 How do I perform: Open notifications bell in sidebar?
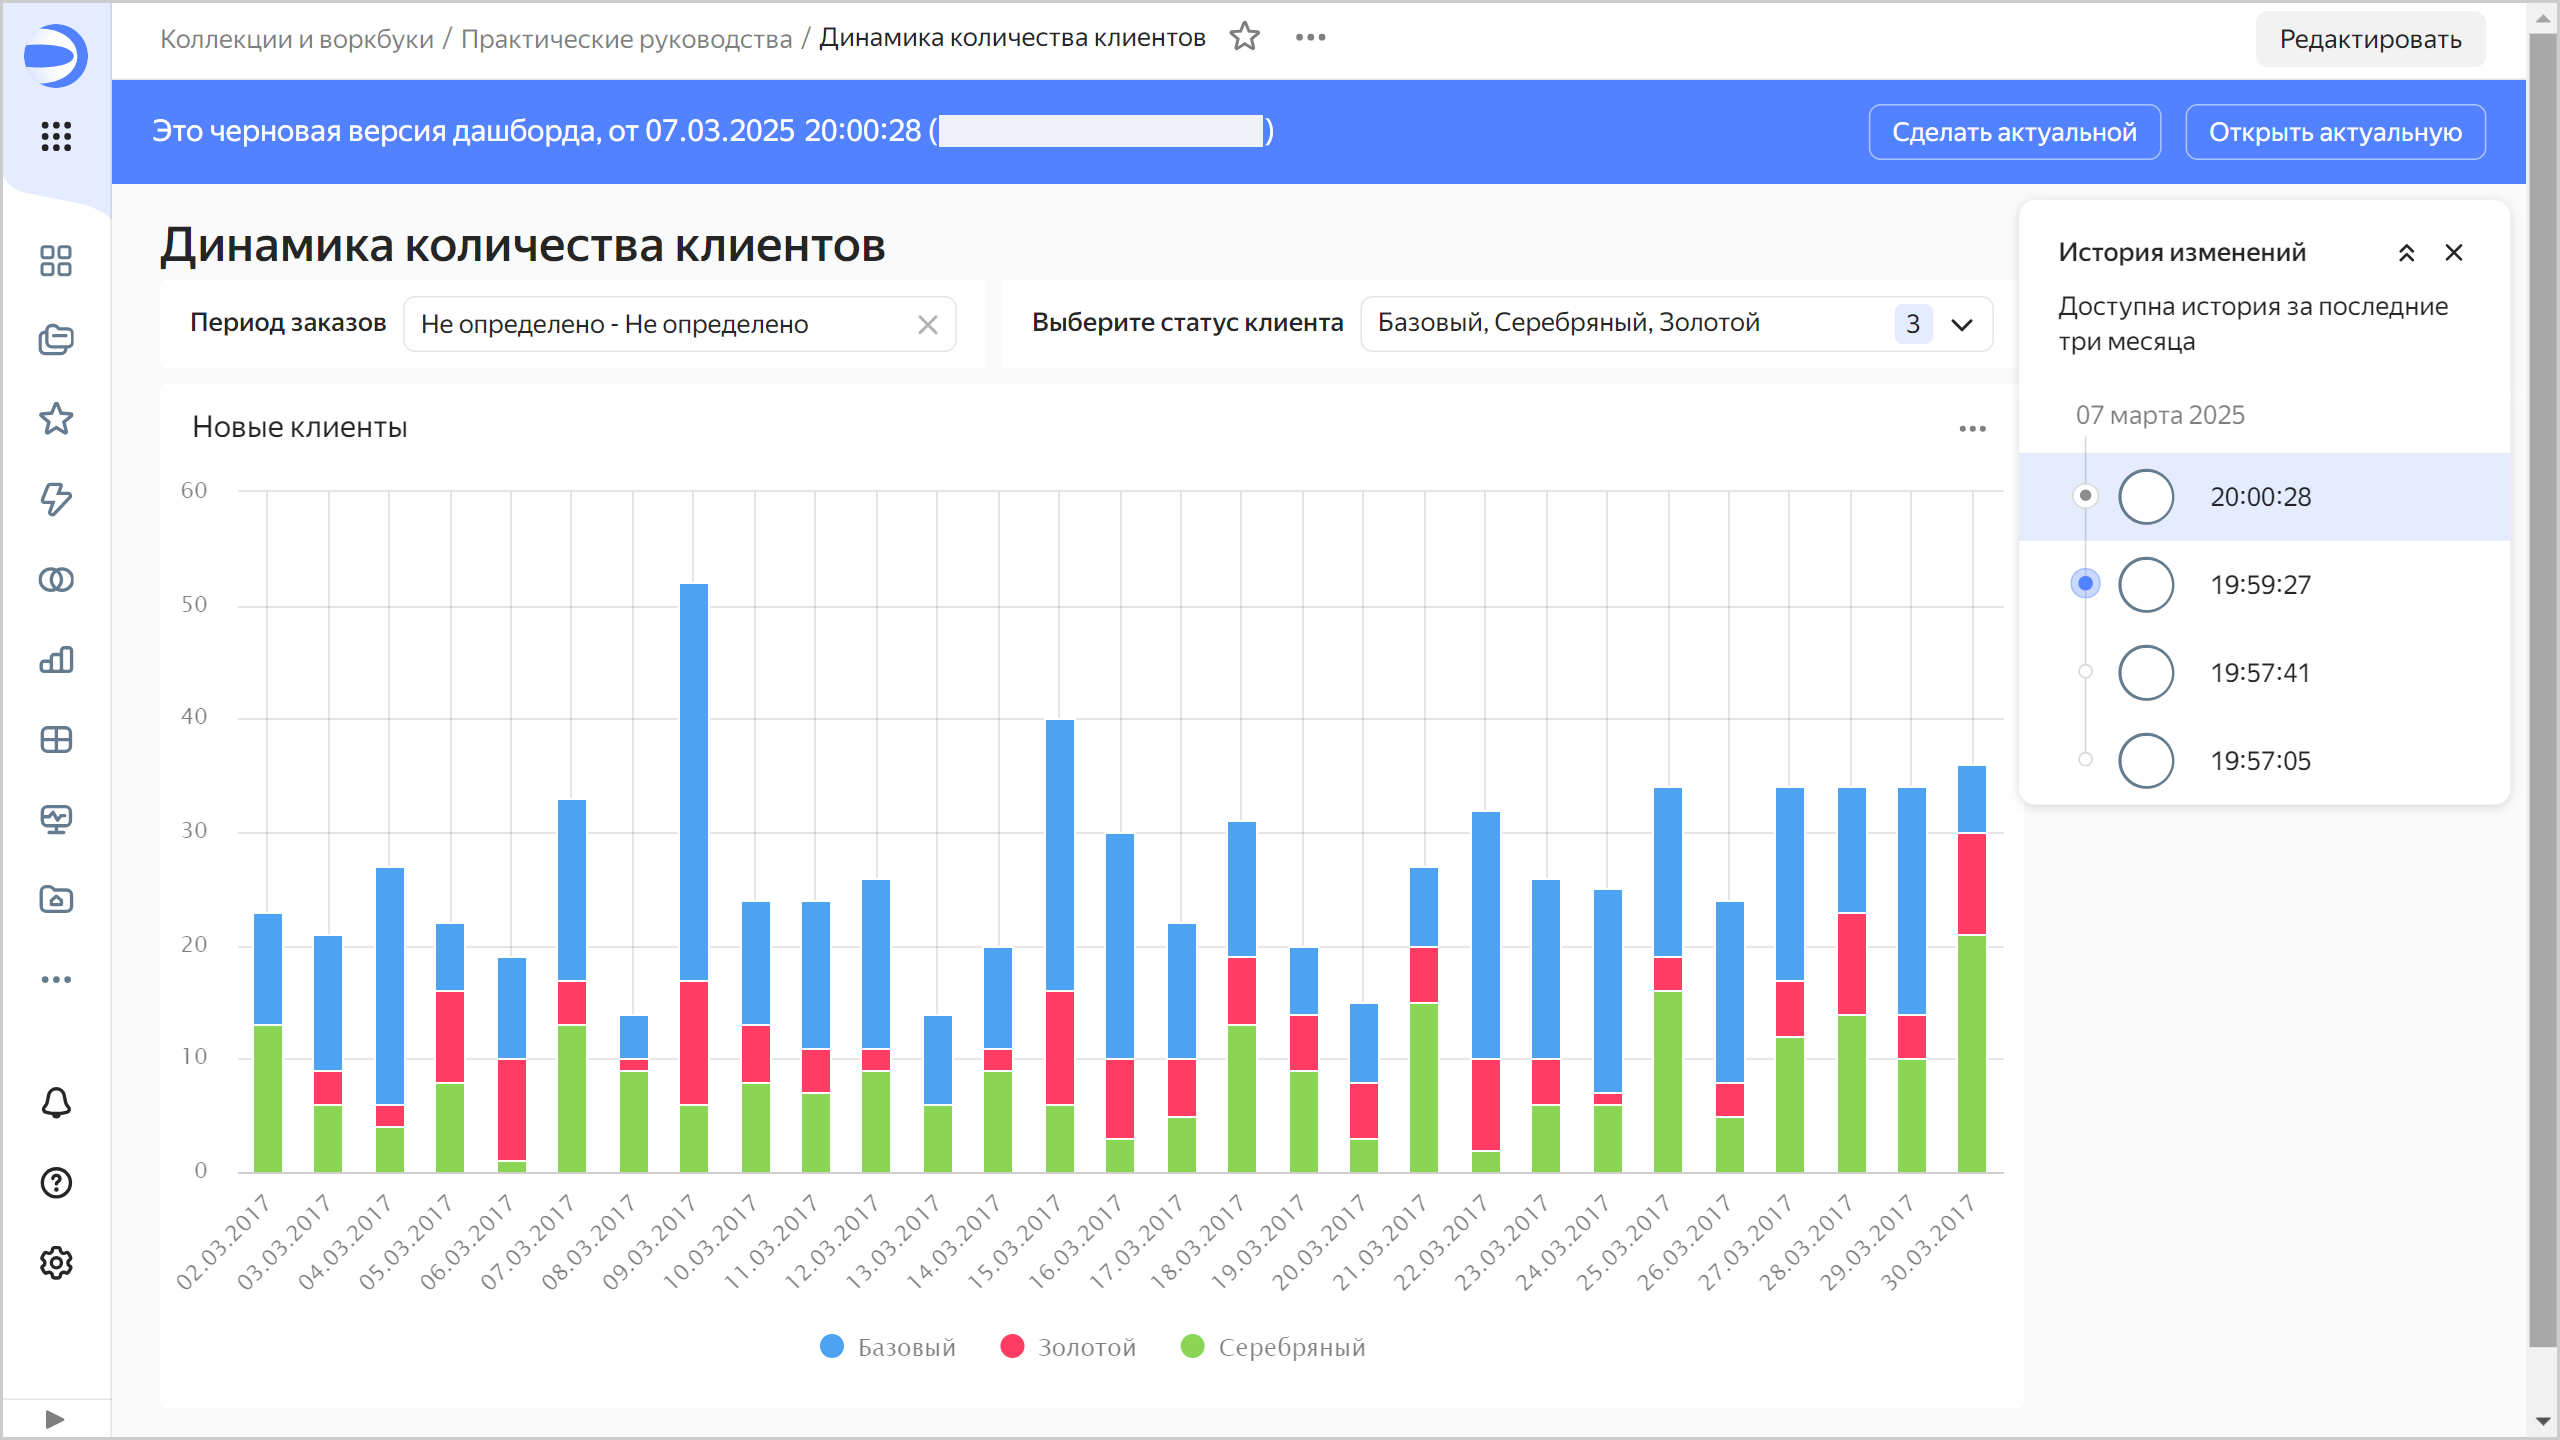56,1103
